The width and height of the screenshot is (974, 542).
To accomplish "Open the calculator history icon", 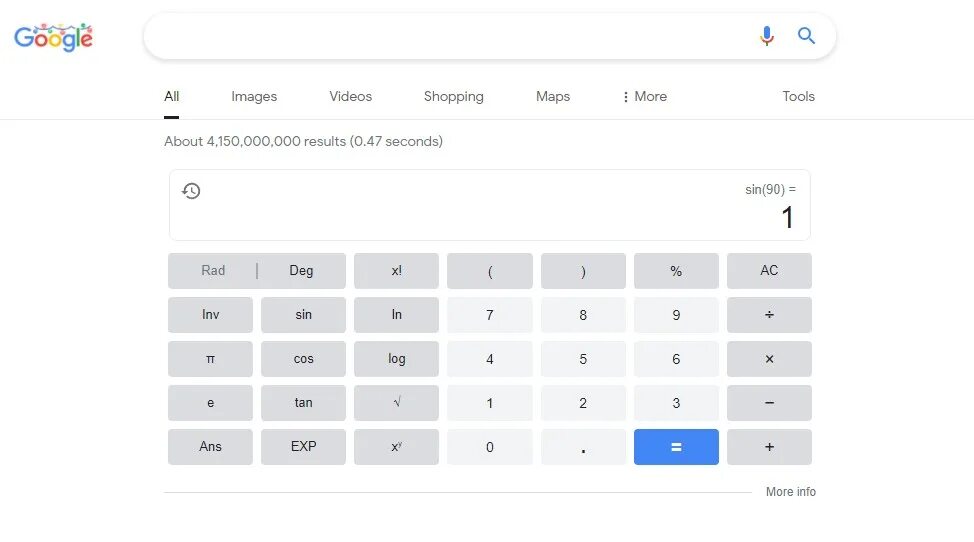I will click(x=192, y=191).
